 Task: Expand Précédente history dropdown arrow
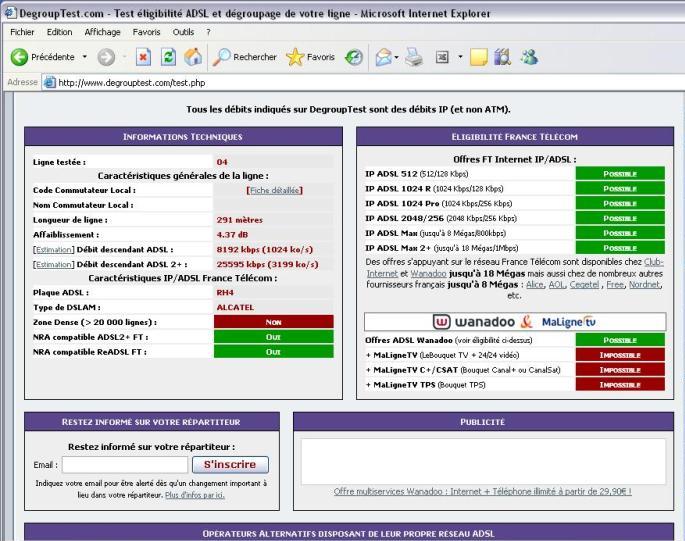(85, 57)
